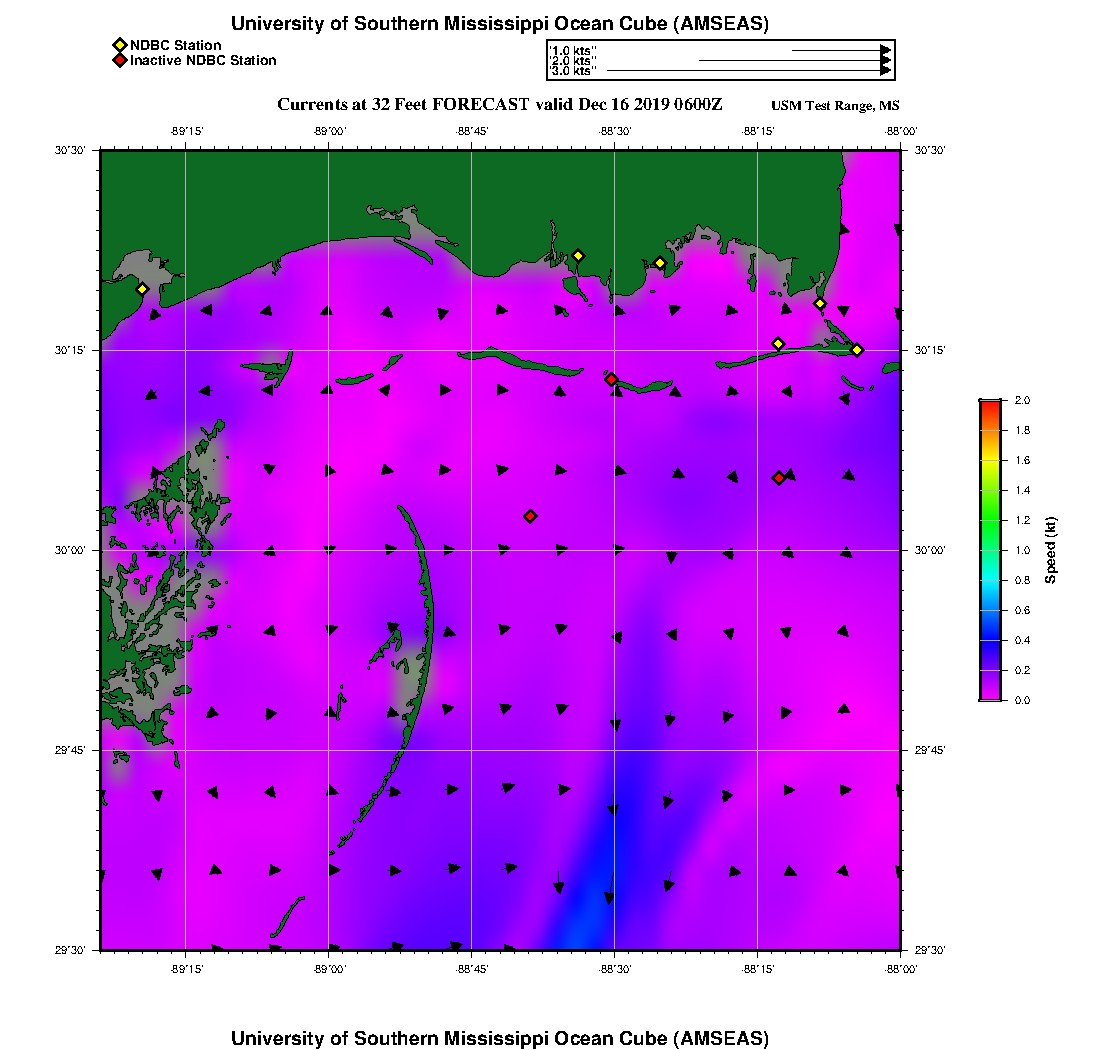Viewport: 1100px width, 1050px height.
Task: Click the red top of speed color bar
Action: point(990,405)
